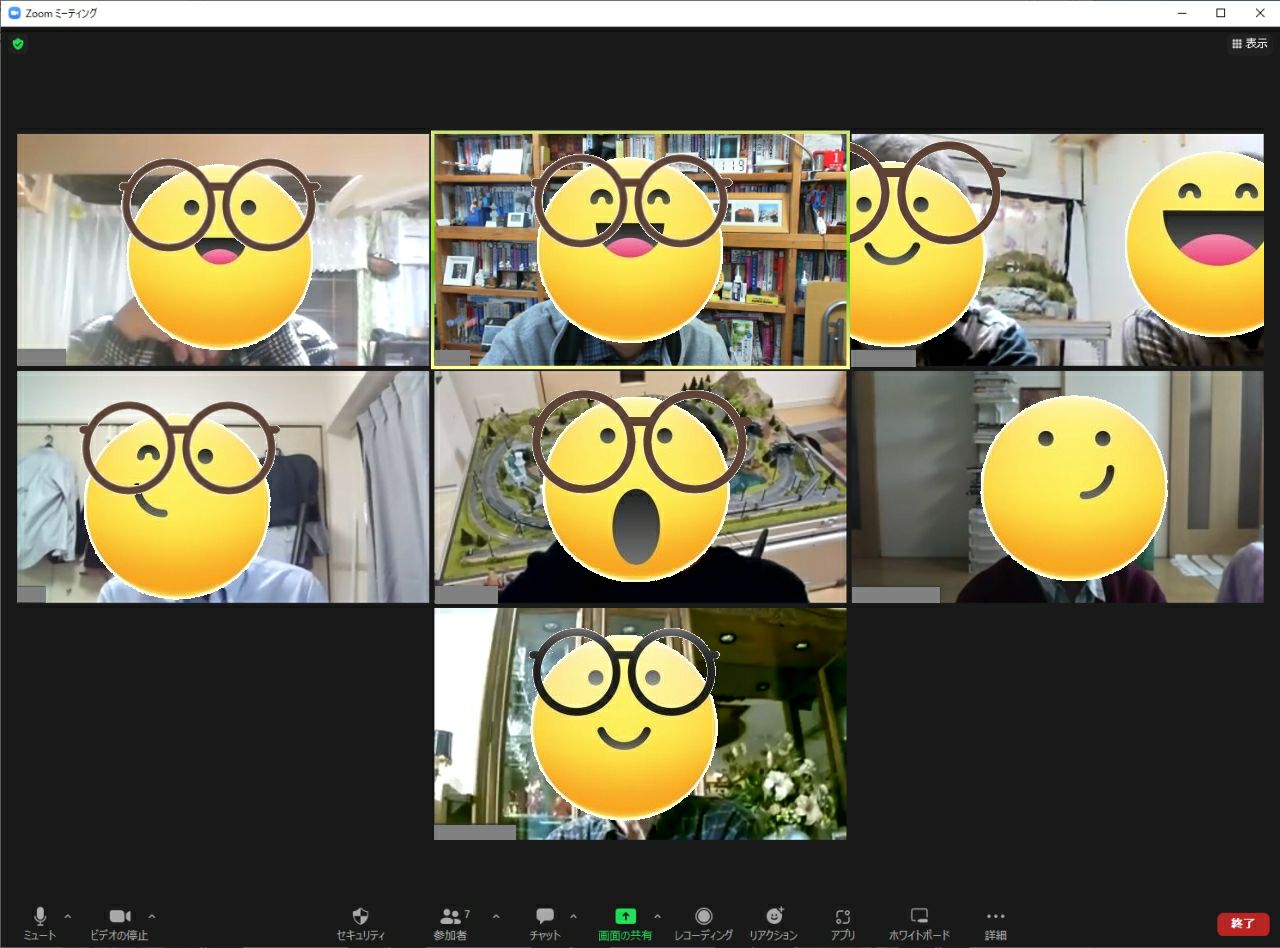Maximize the Zoom meeting window
The height and width of the screenshot is (948, 1280).
[x=1221, y=13]
